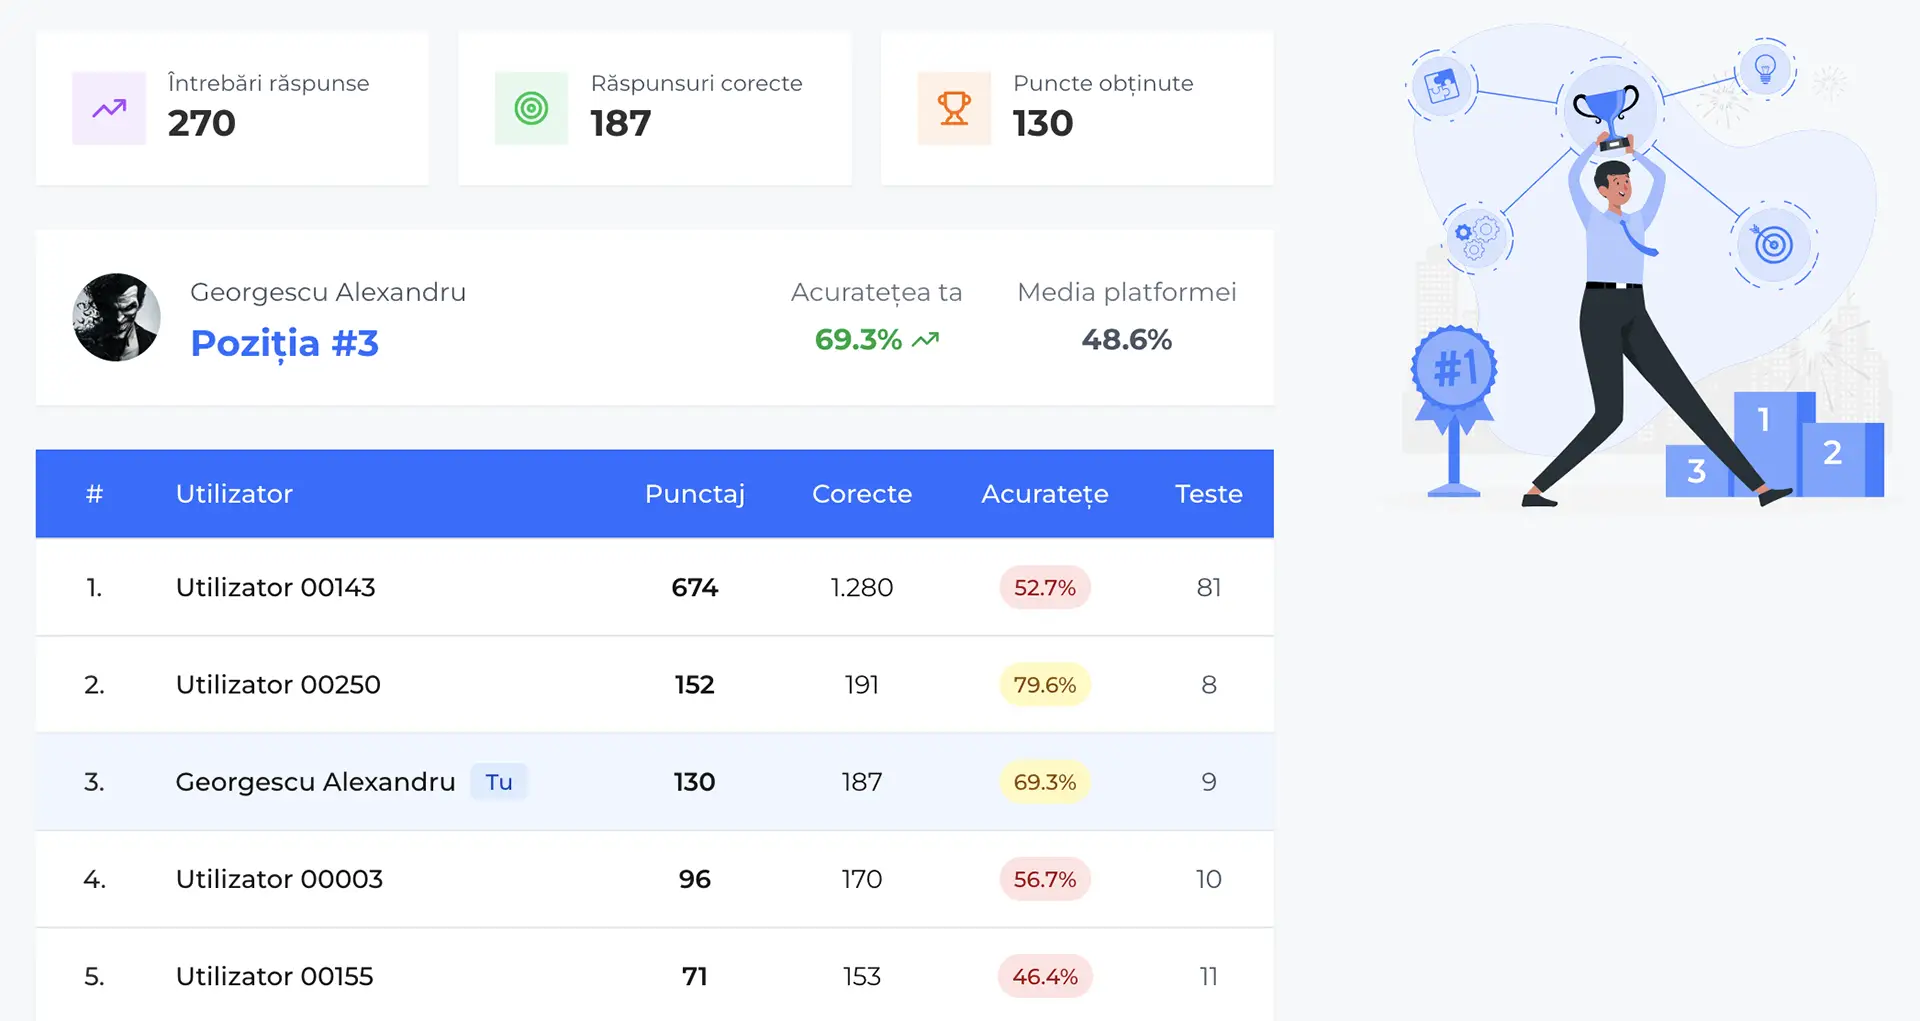Select the row for Utilizator 00143

point(655,587)
